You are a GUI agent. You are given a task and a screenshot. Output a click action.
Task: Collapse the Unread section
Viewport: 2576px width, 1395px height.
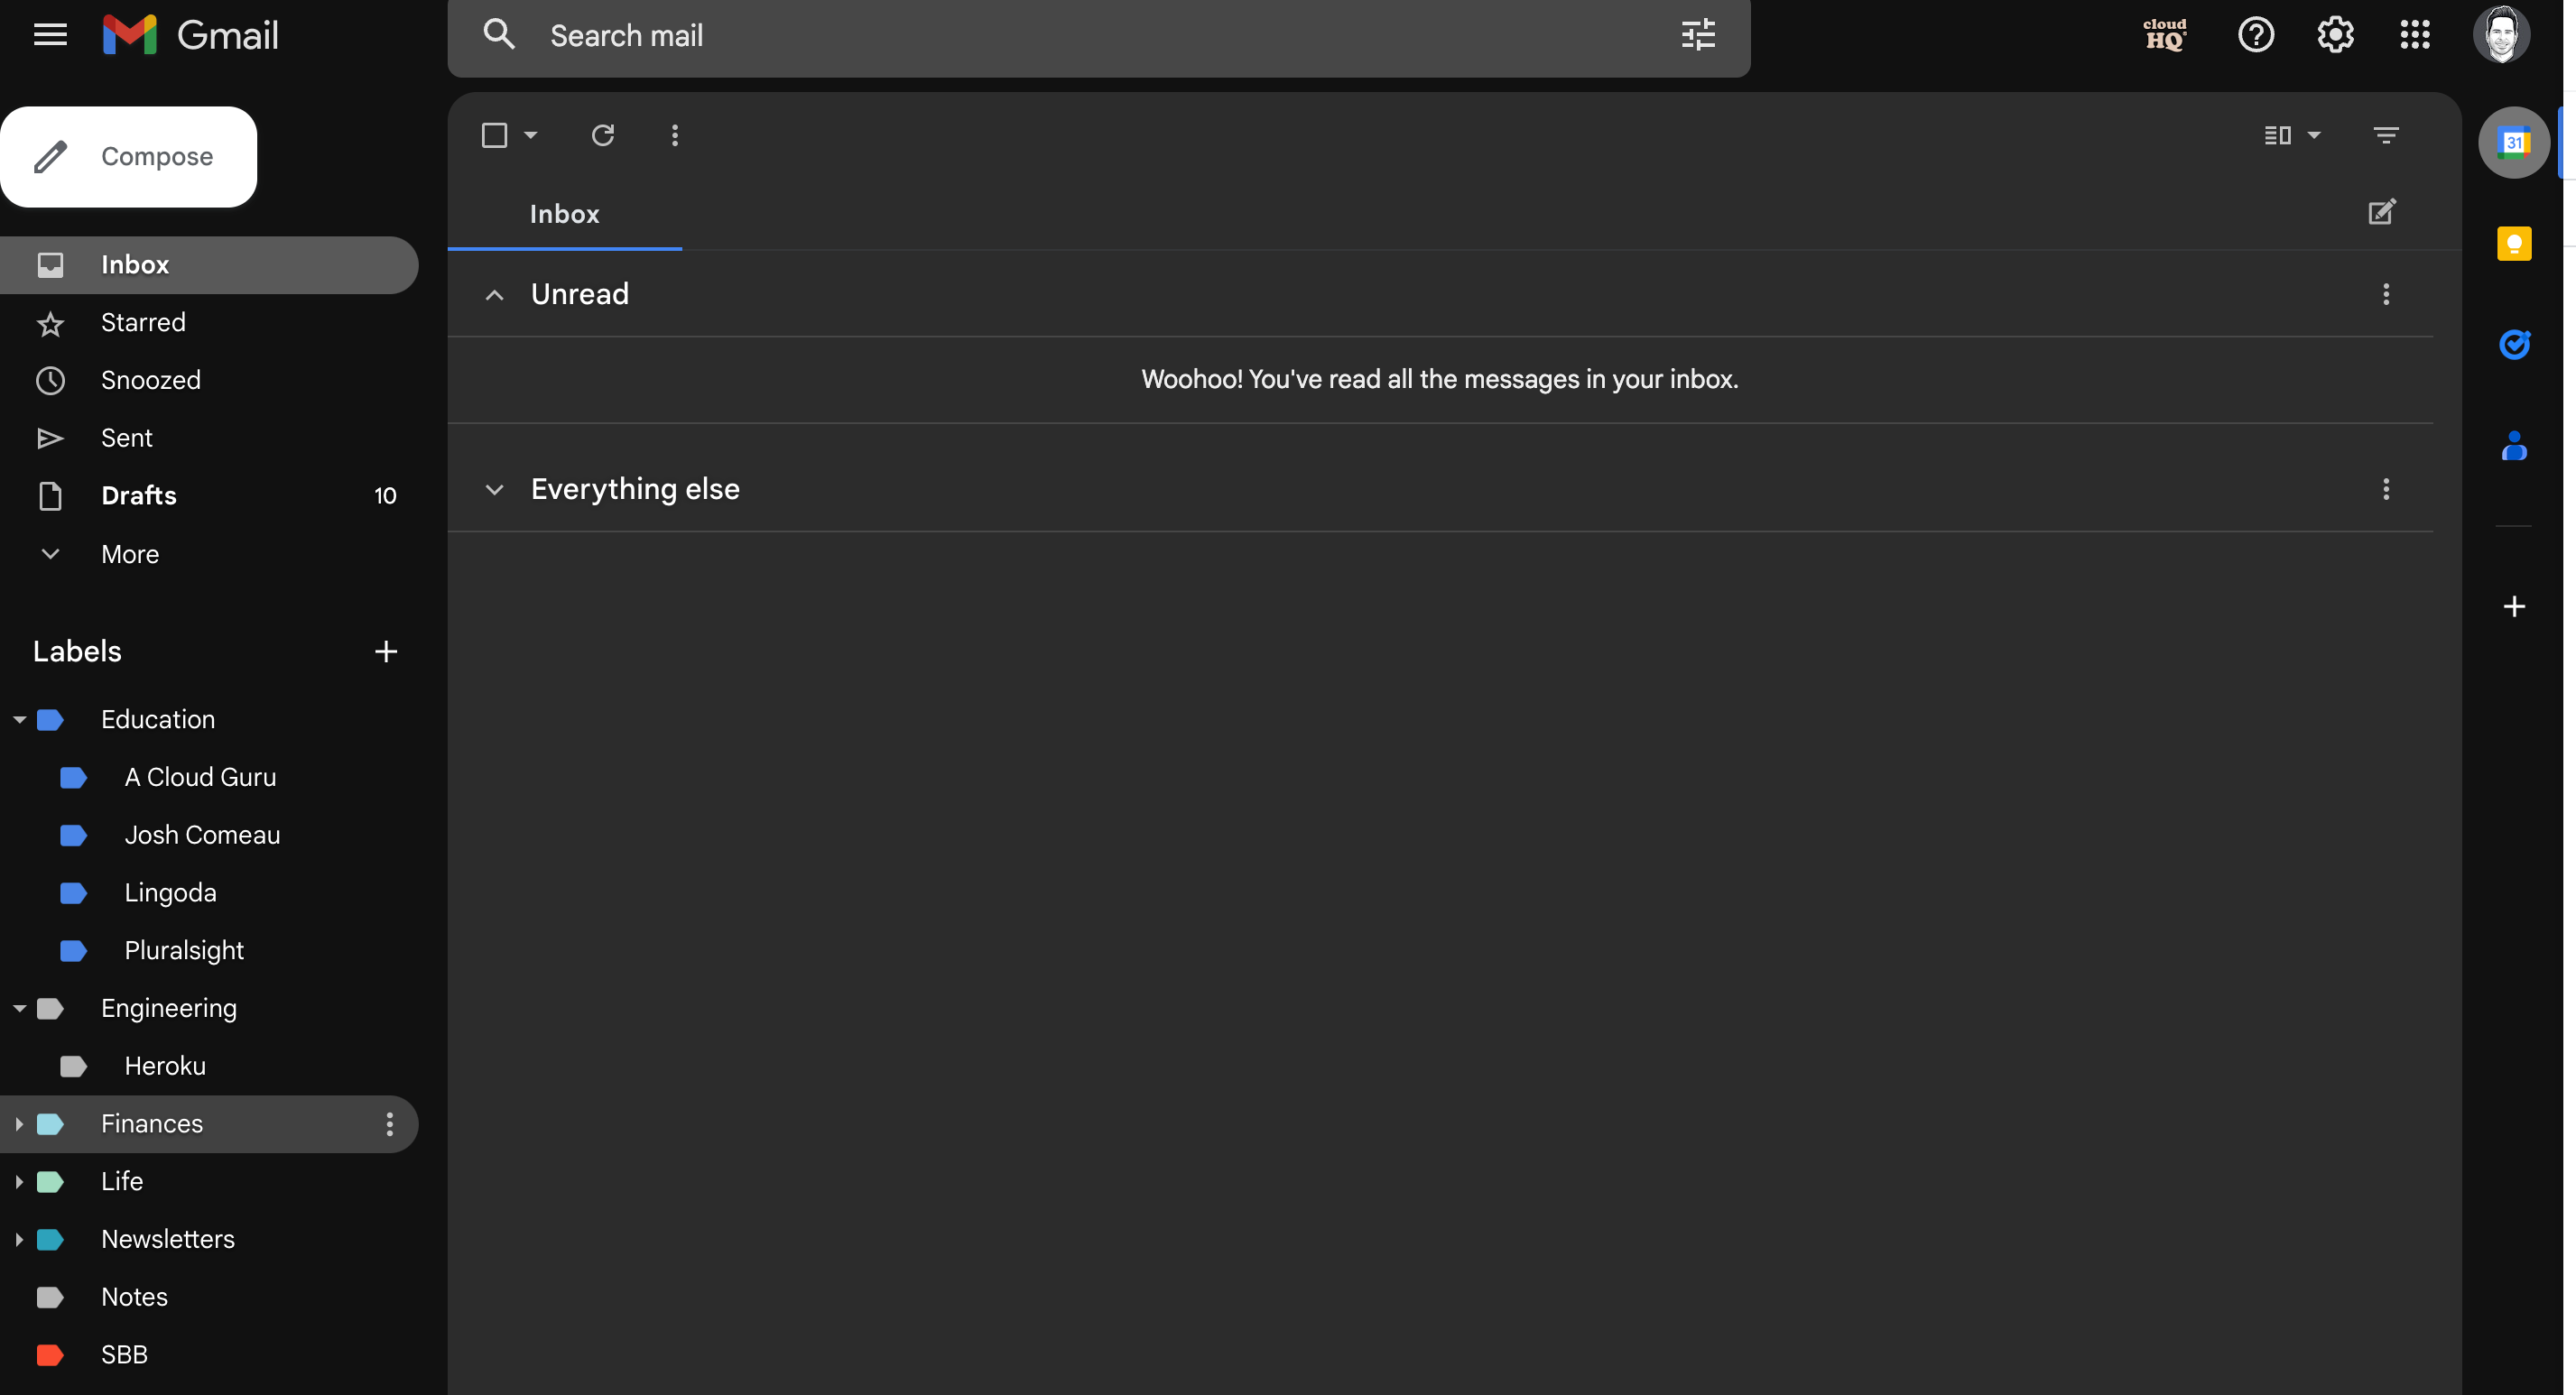pyautogui.click(x=494, y=294)
